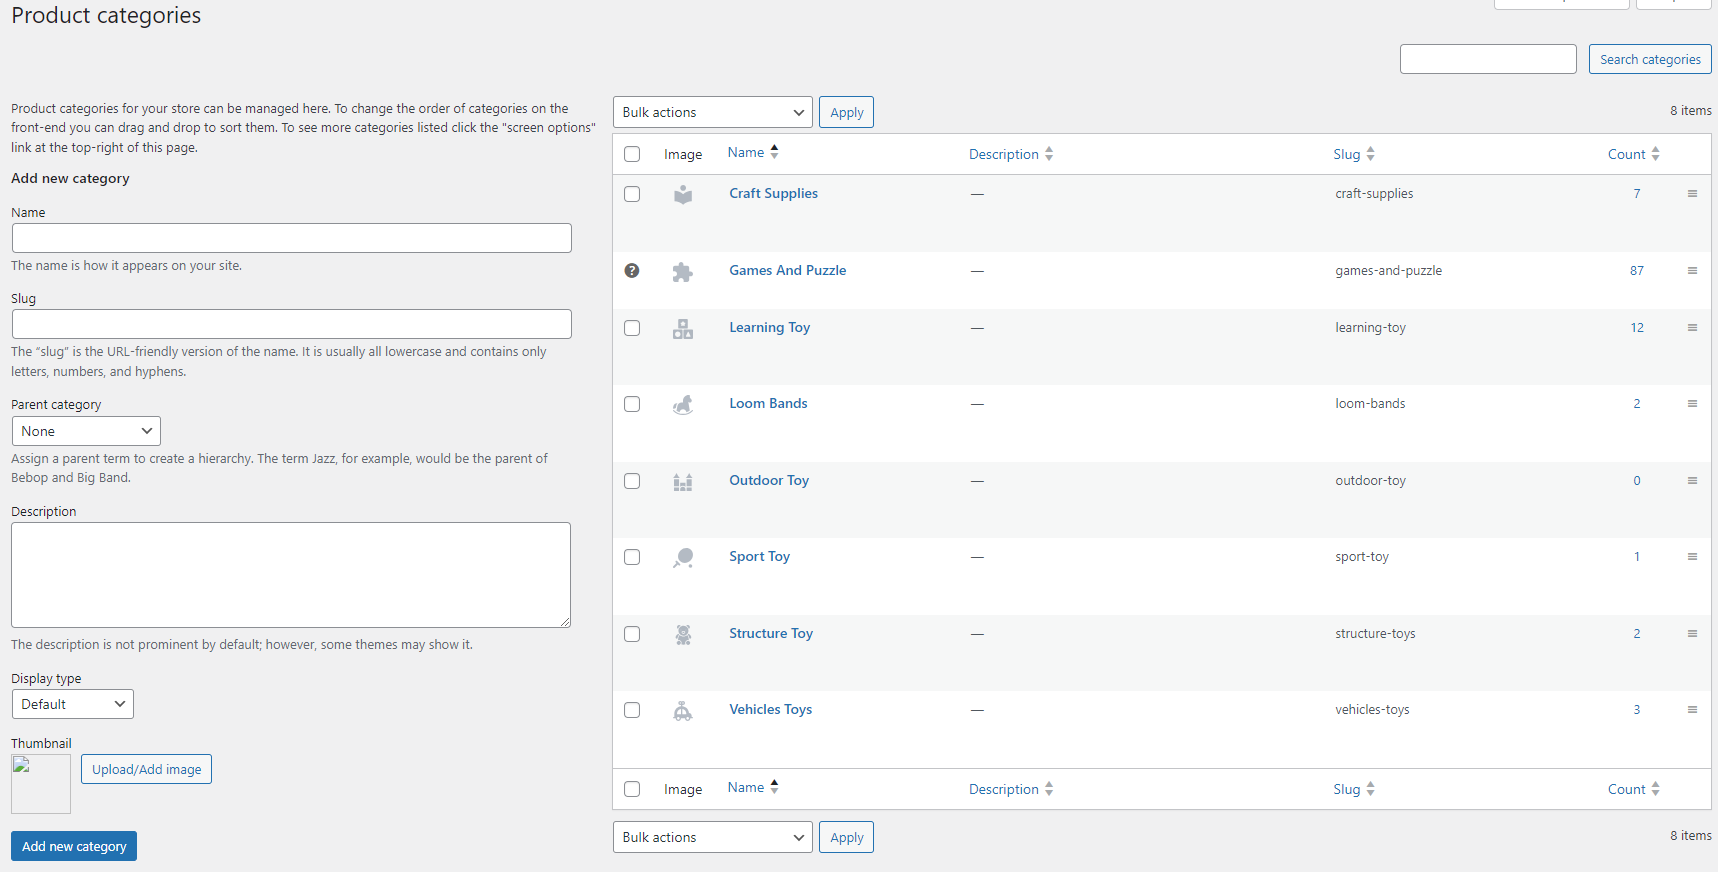1718x872 pixels.
Task: Check the Structure Toy row checkbox
Action: coord(632,634)
